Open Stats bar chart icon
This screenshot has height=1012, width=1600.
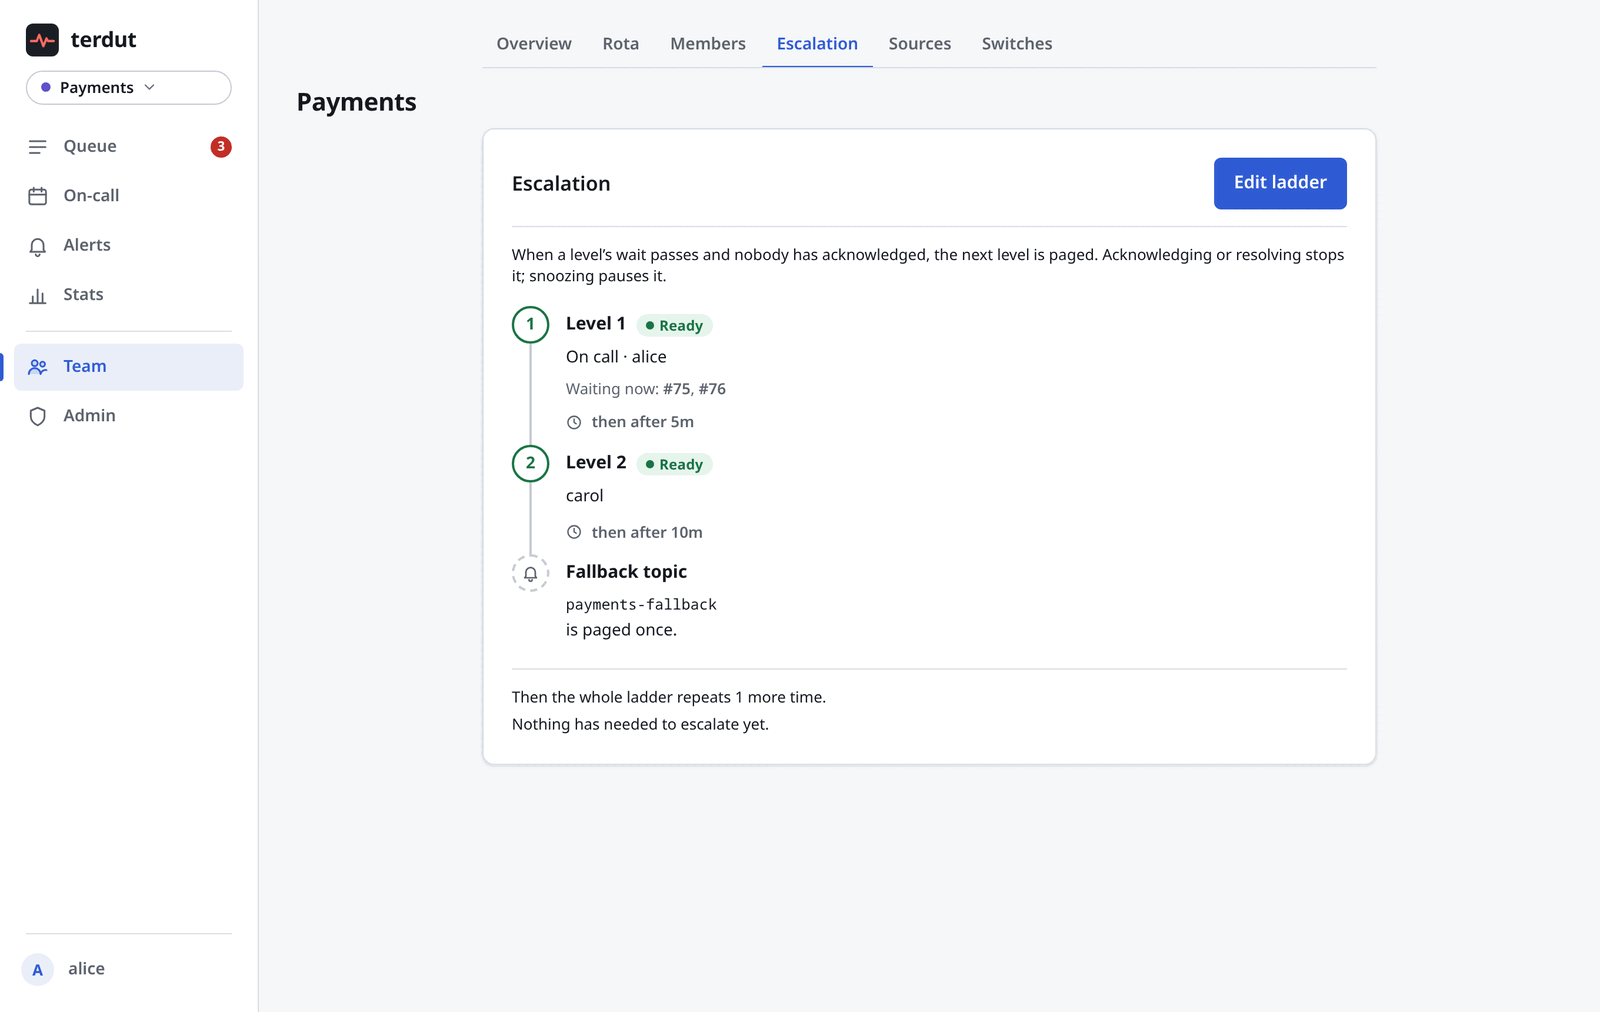(x=38, y=295)
